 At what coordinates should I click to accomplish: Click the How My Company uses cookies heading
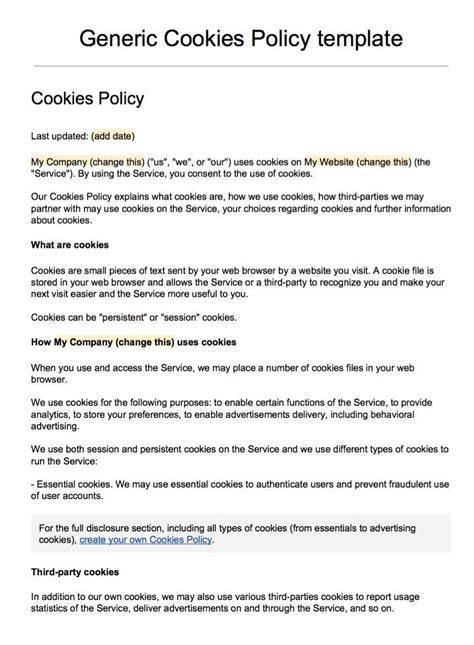(133, 342)
